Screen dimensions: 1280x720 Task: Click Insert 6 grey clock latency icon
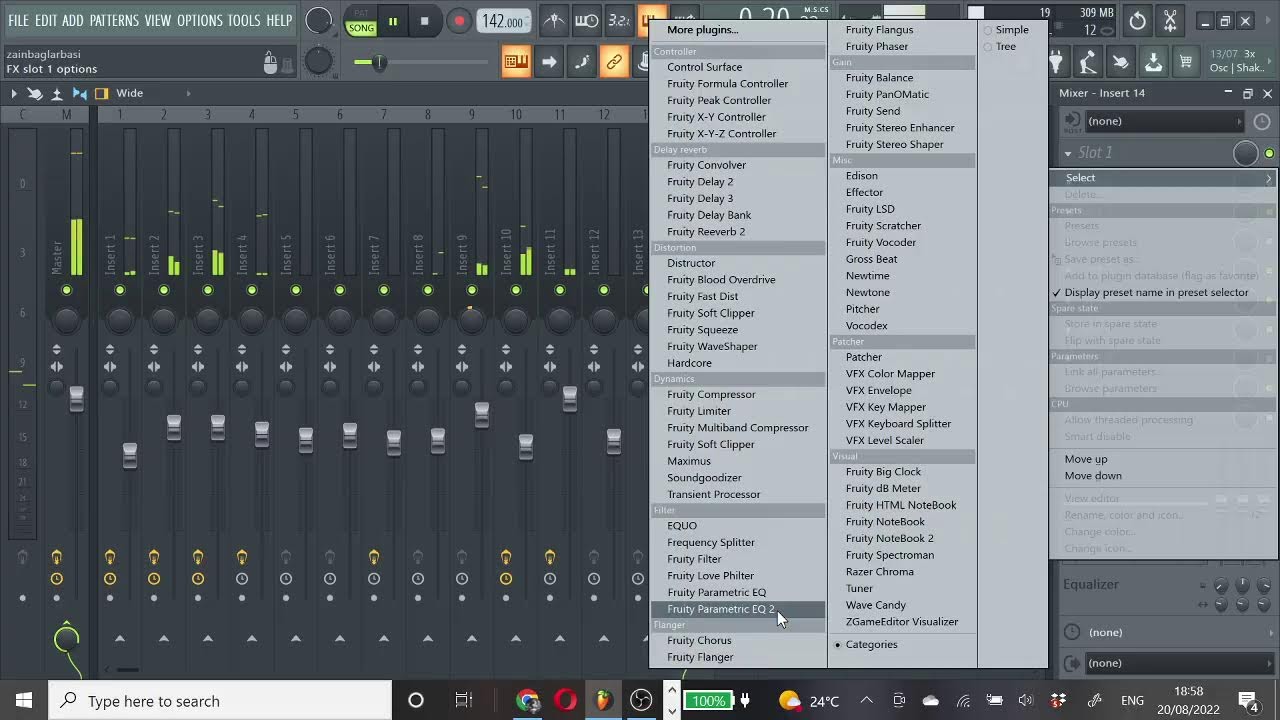(330, 579)
